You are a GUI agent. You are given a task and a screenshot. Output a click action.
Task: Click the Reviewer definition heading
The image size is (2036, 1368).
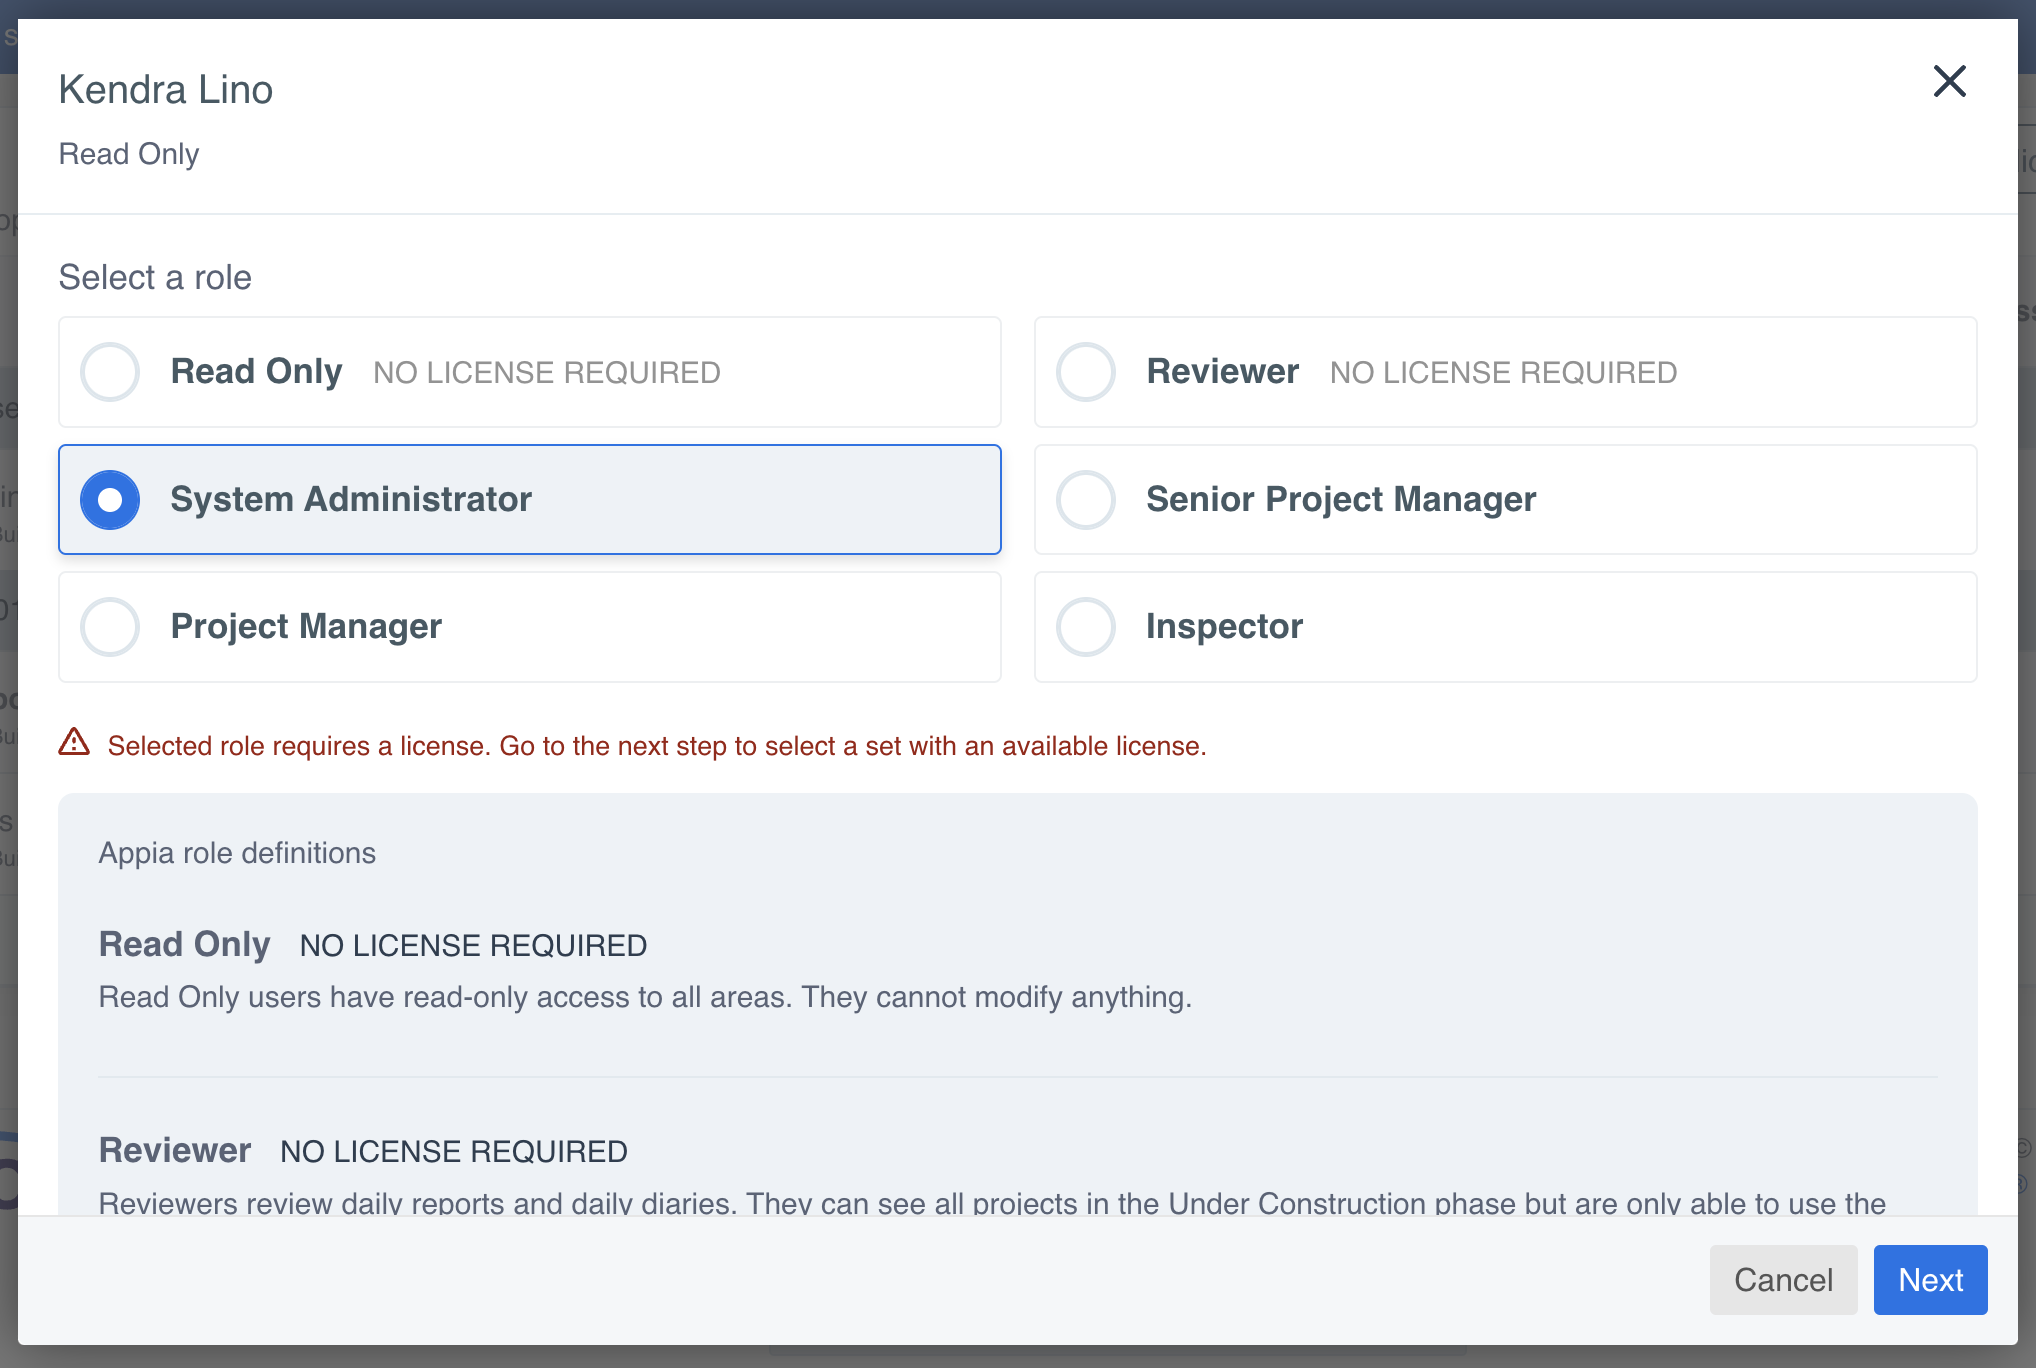pyautogui.click(x=175, y=1150)
